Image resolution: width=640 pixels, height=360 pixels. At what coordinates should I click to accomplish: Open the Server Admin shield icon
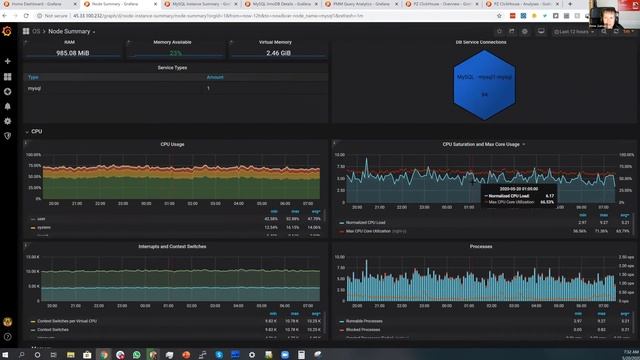[x=7, y=136]
